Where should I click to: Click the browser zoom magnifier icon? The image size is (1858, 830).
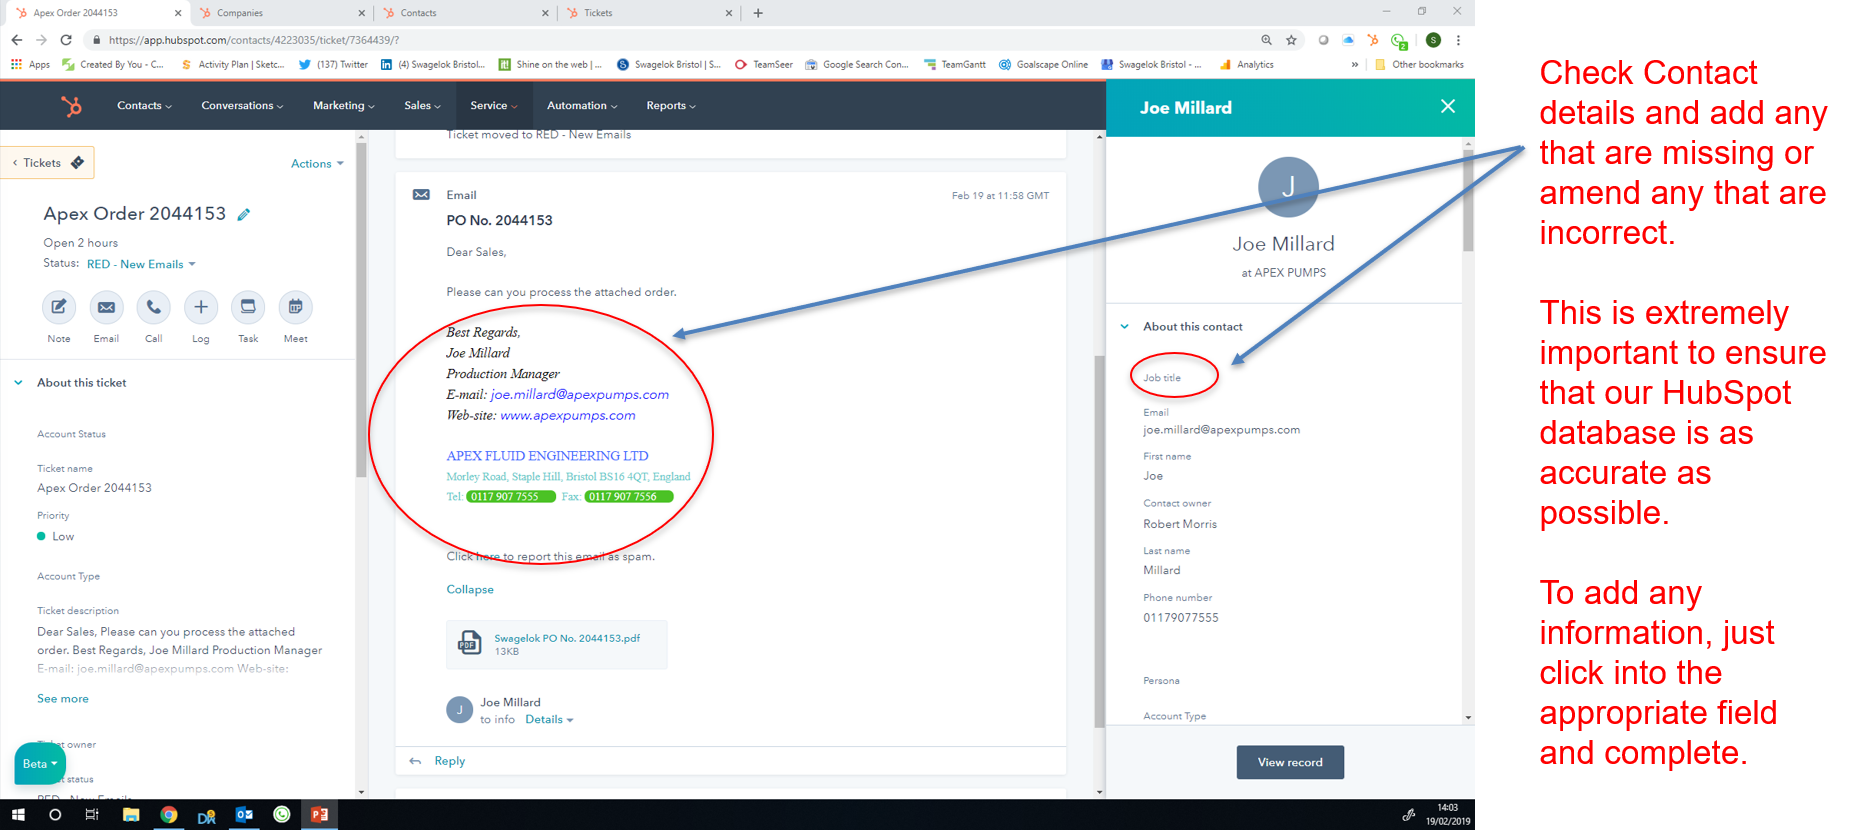pos(1266,40)
